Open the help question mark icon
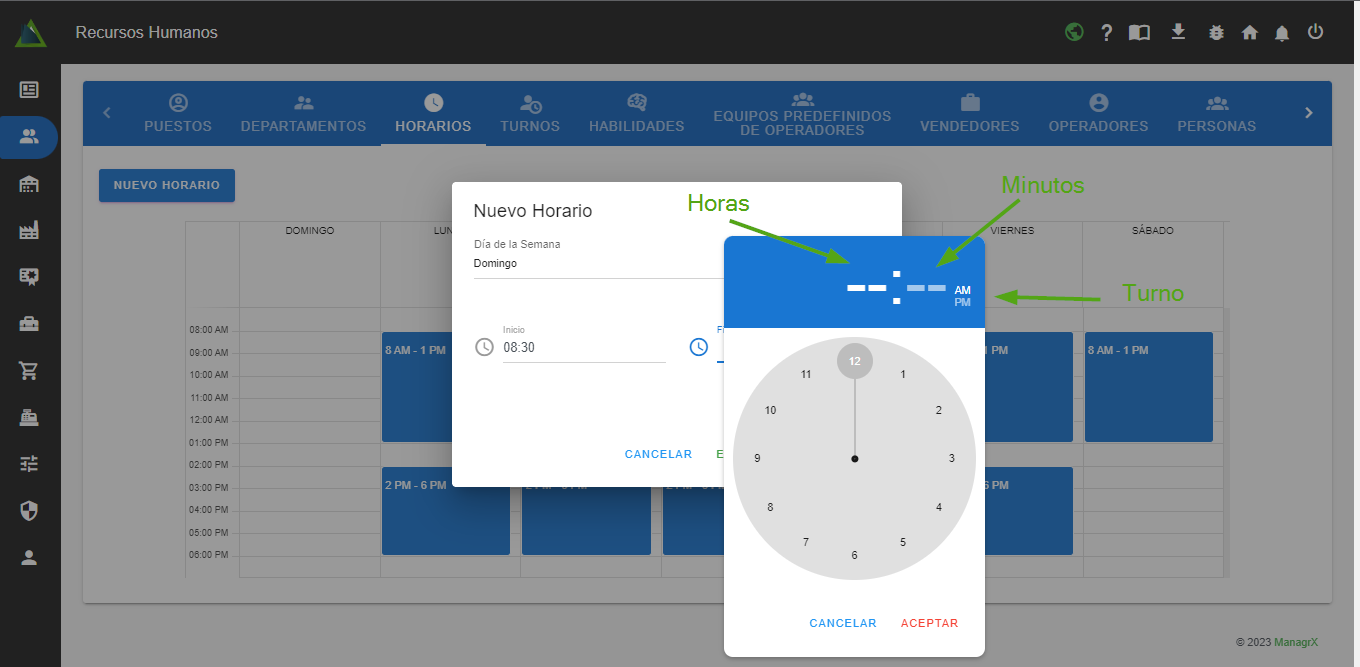The height and width of the screenshot is (667, 1360). pos(1106,33)
